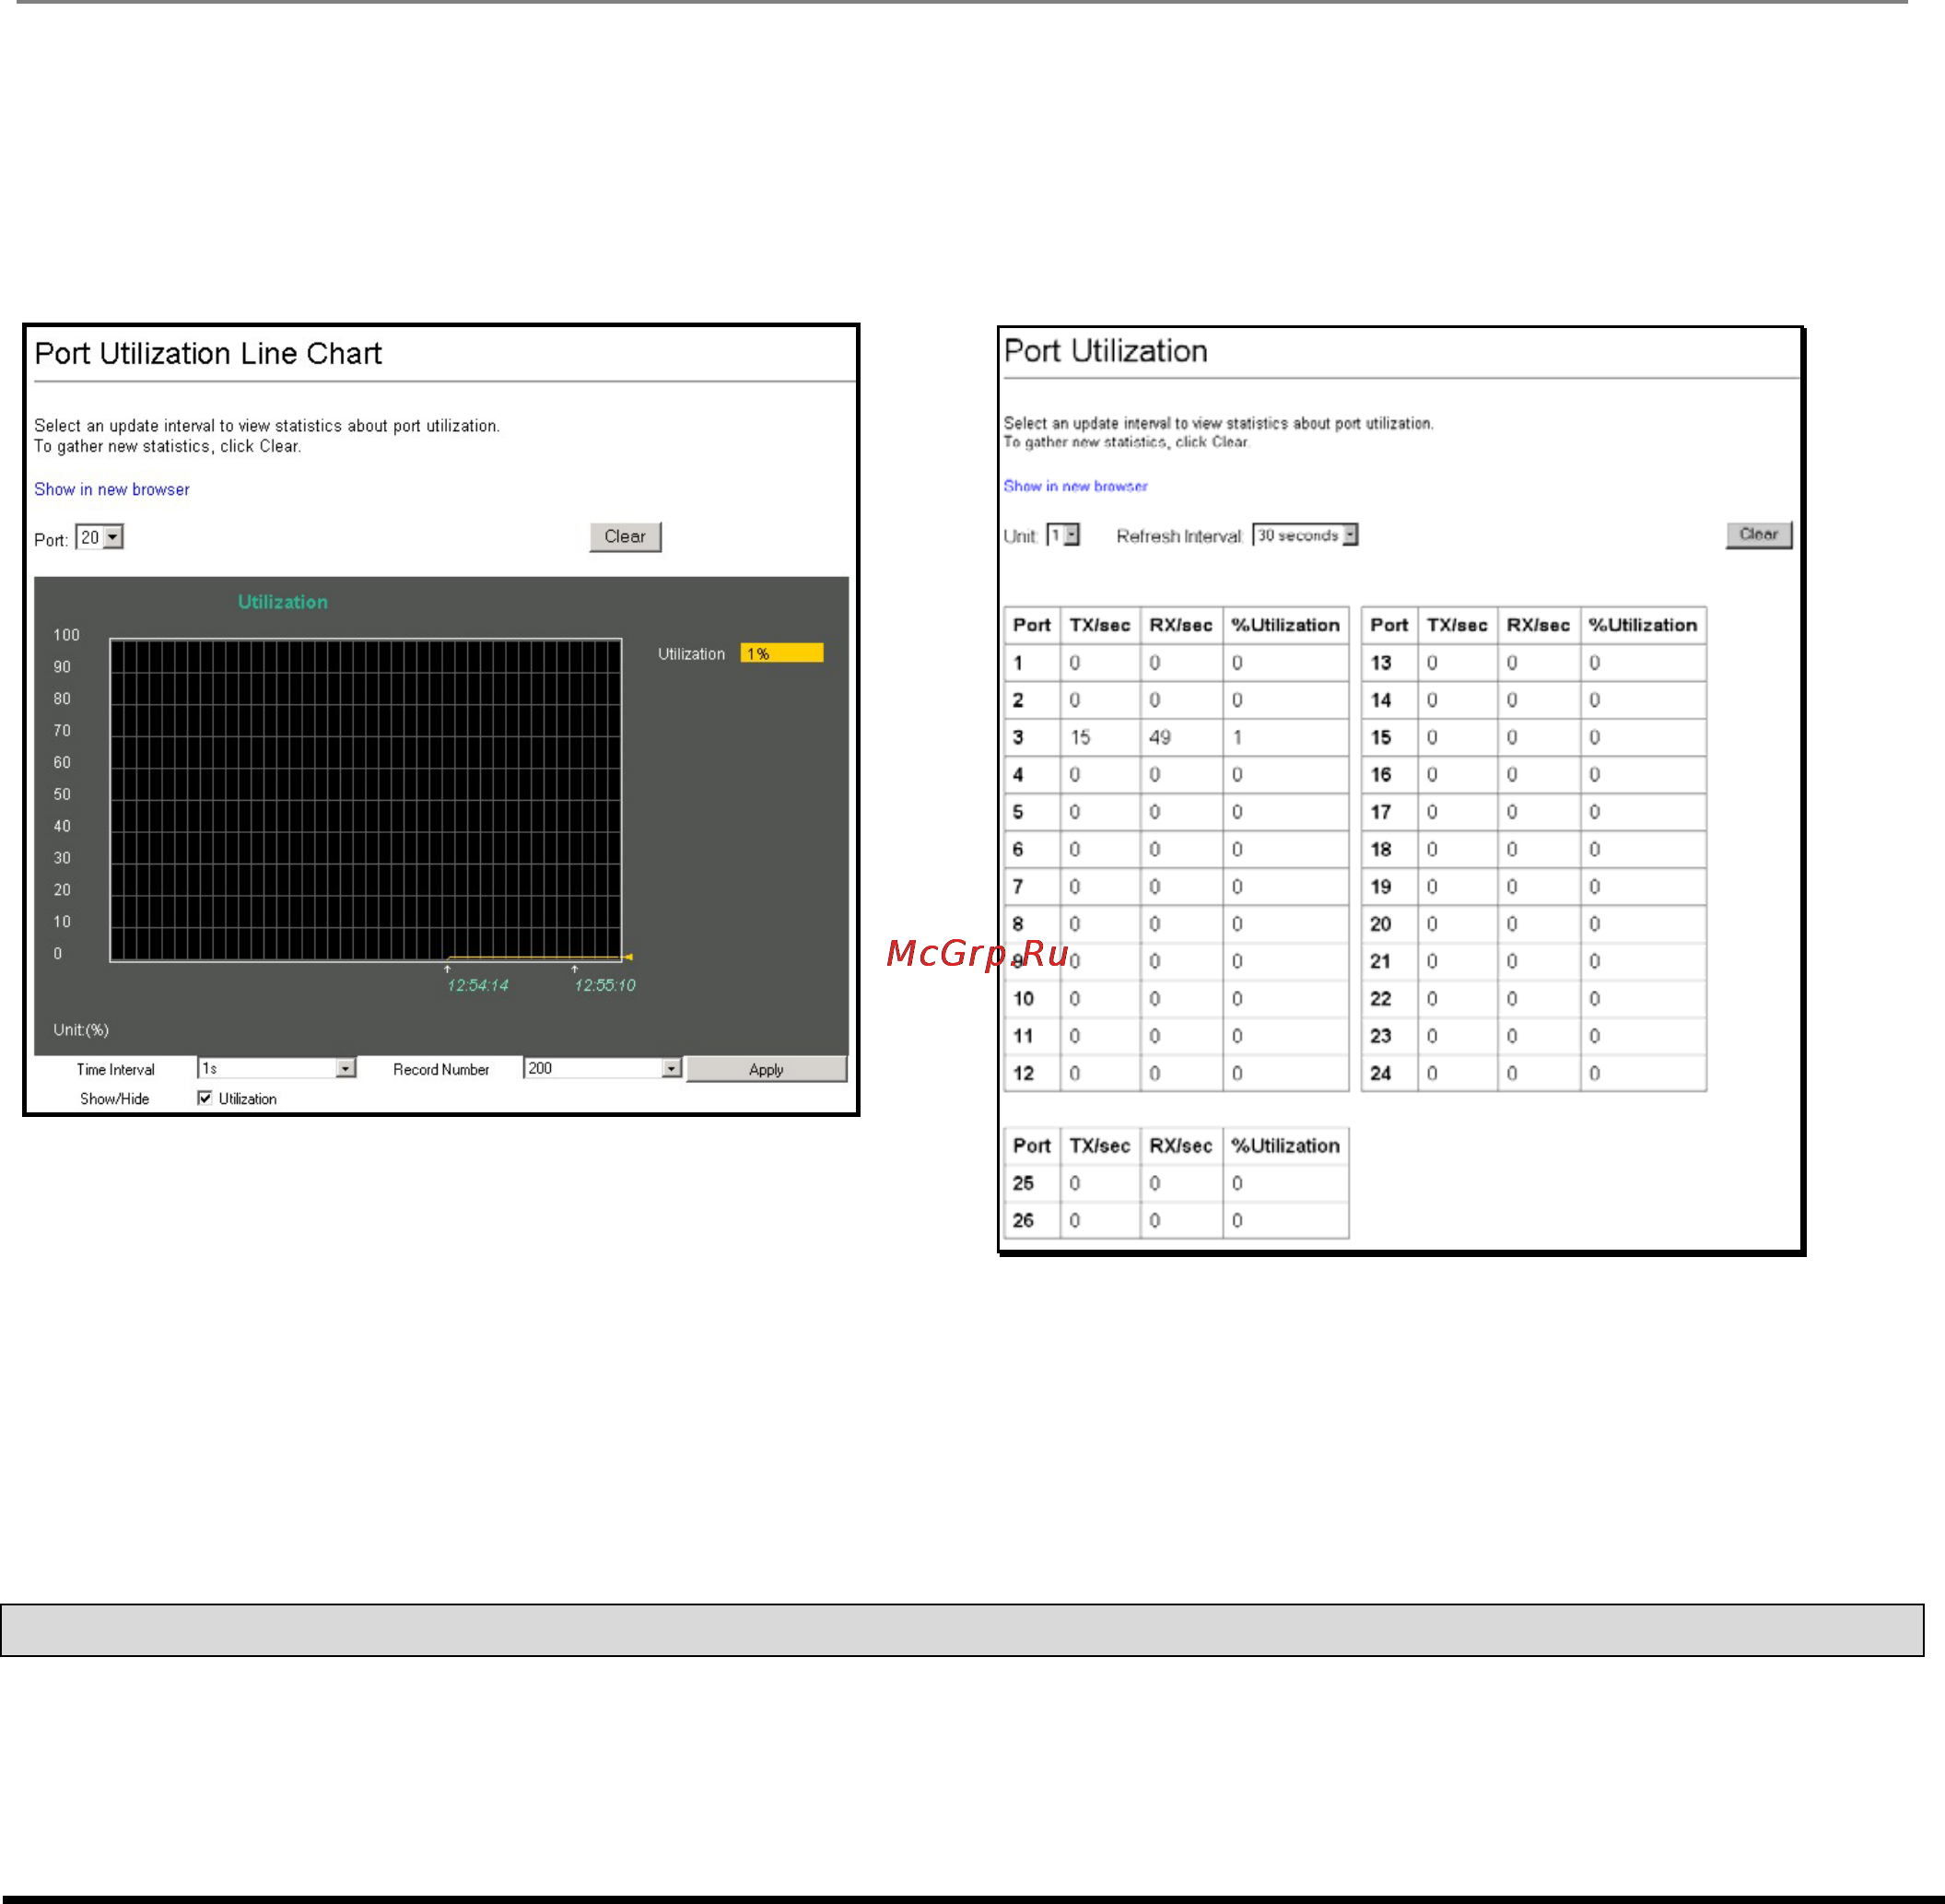Click the yellow Utilization 1% color swatch

pos(782,653)
